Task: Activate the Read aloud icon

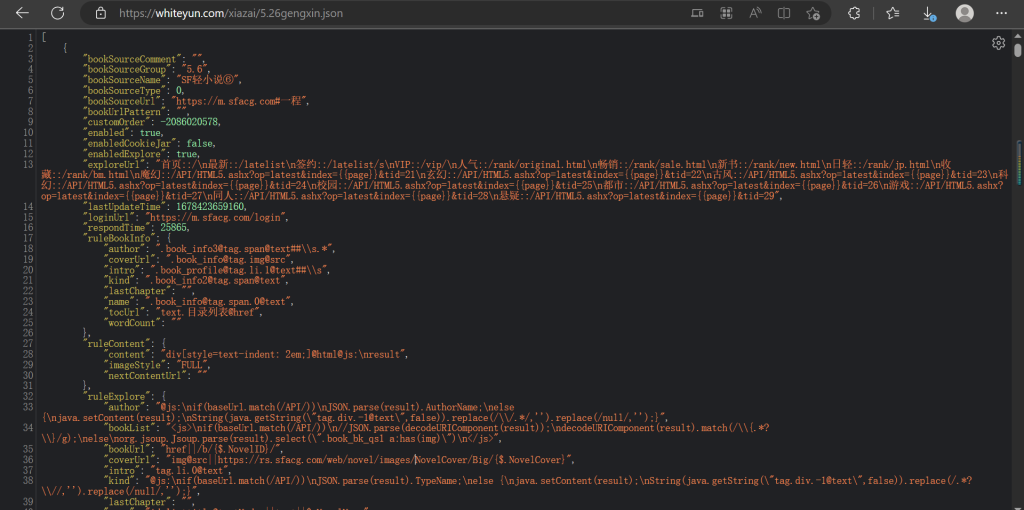Action: [755, 13]
